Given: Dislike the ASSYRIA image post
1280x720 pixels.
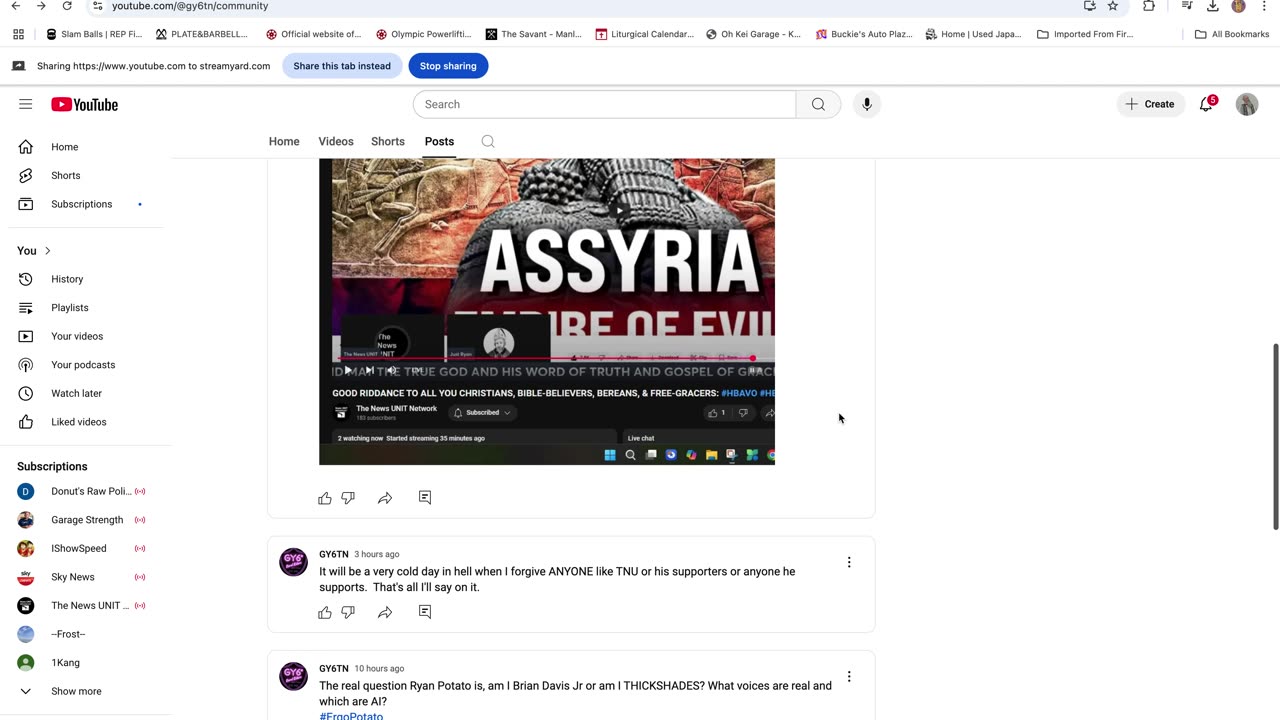Looking at the screenshot, I should click(x=348, y=498).
